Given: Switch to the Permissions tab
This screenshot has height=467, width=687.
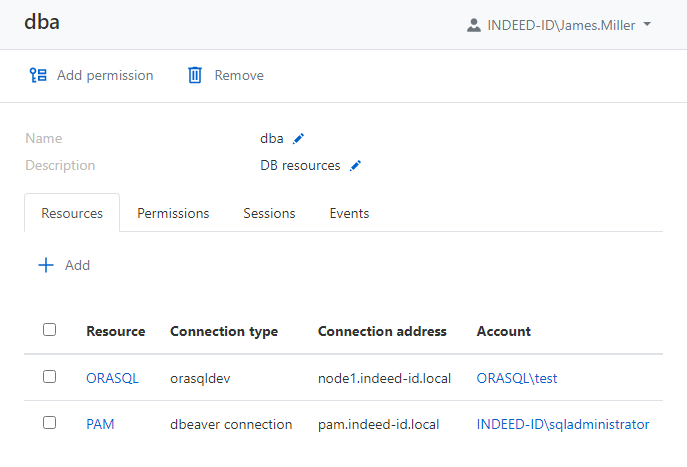Looking at the screenshot, I should click(x=173, y=213).
